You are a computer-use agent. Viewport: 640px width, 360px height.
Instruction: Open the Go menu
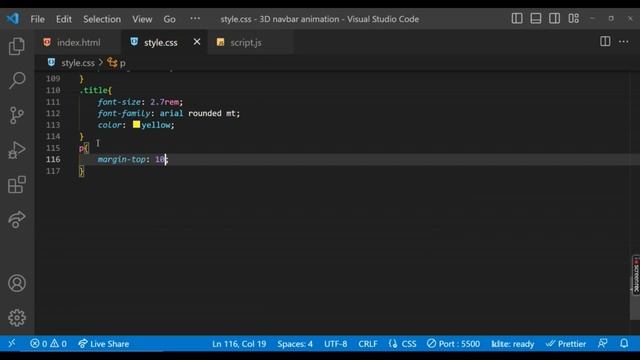pyautogui.click(x=169, y=19)
